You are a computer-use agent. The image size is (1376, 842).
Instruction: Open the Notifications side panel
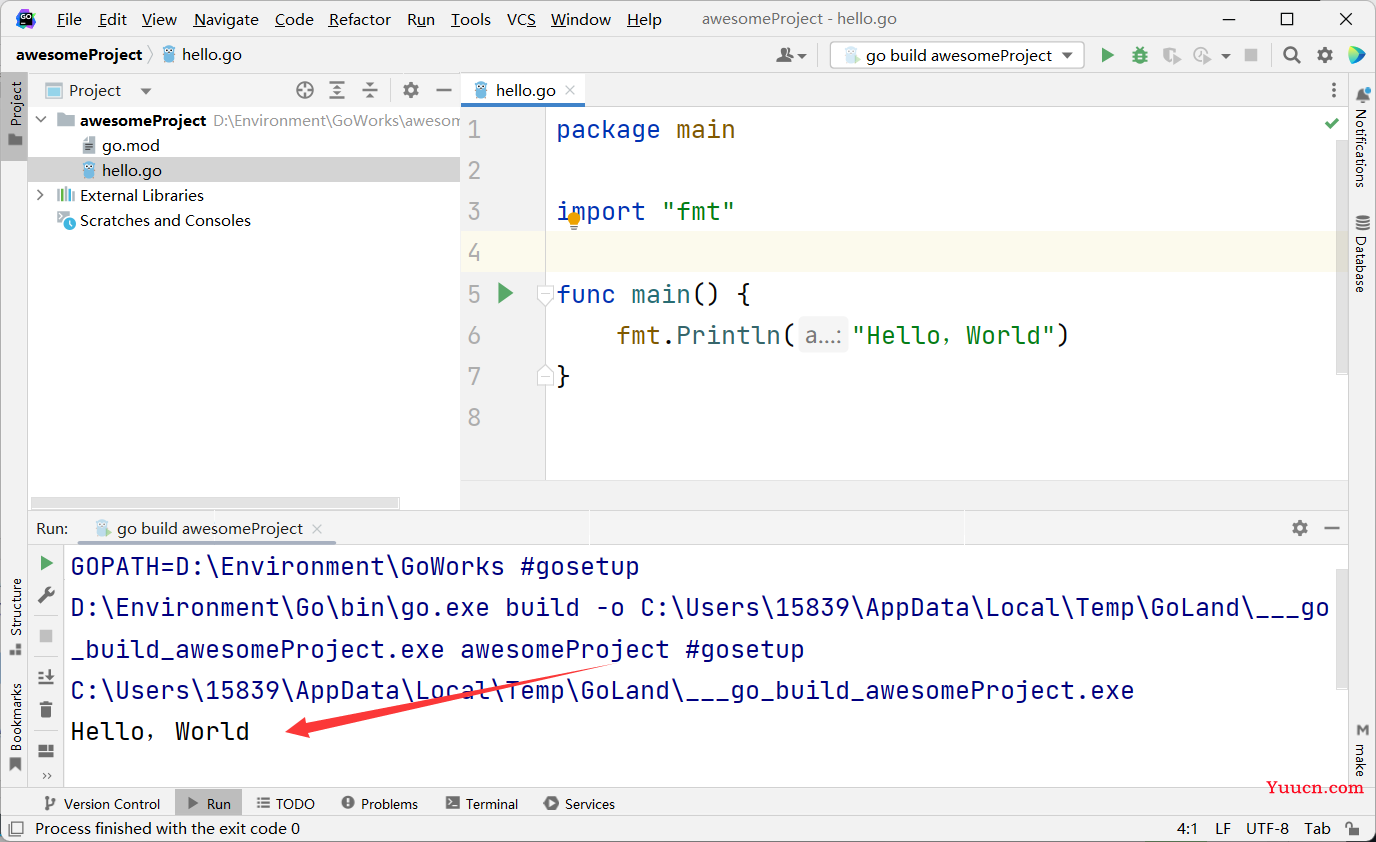[x=1361, y=136]
